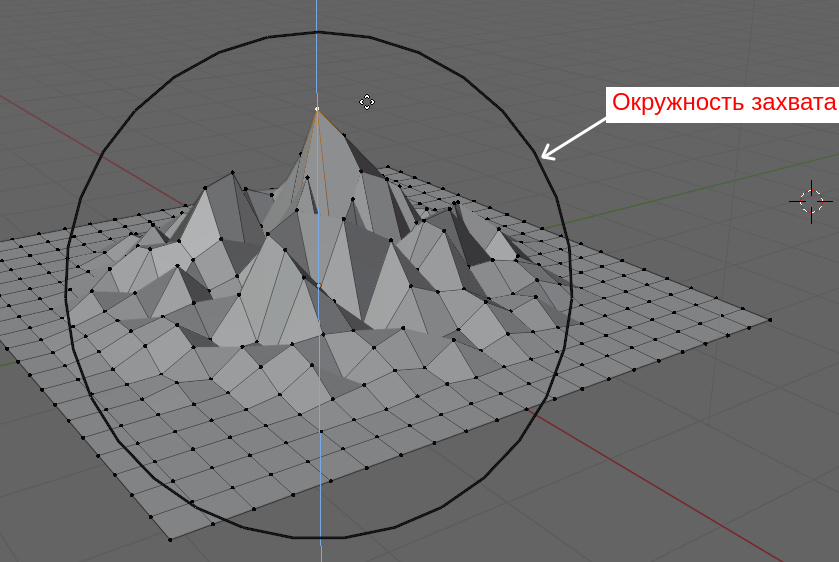
Task: Select the white vertex at mountain peak
Action: point(317,109)
